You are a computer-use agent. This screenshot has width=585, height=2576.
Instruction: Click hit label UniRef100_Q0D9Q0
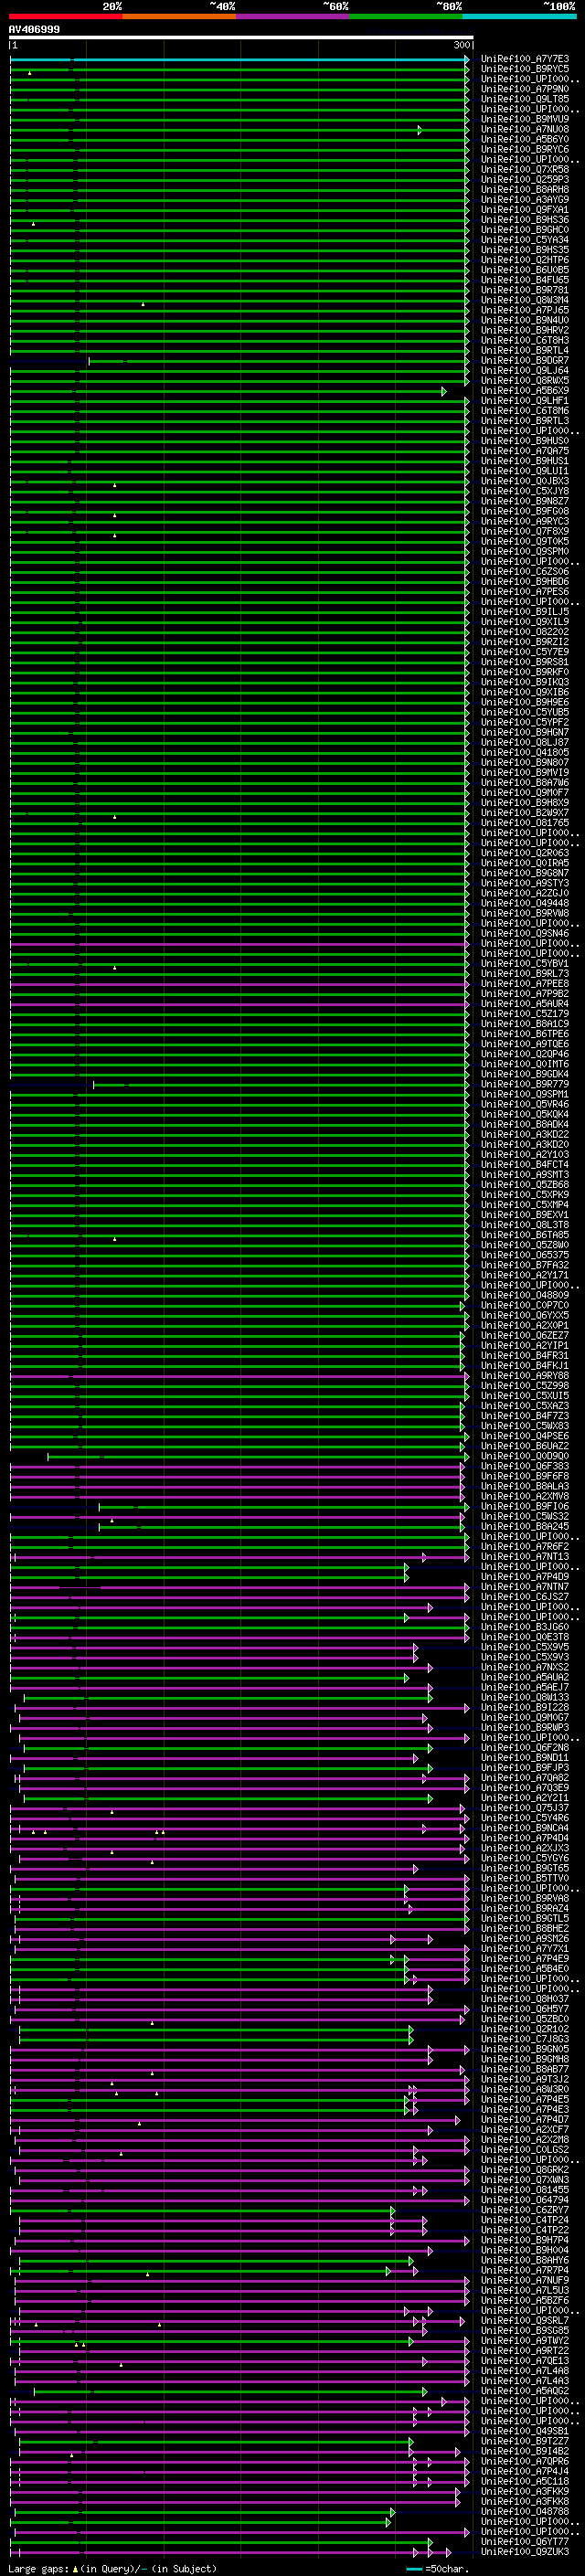(525, 1457)
